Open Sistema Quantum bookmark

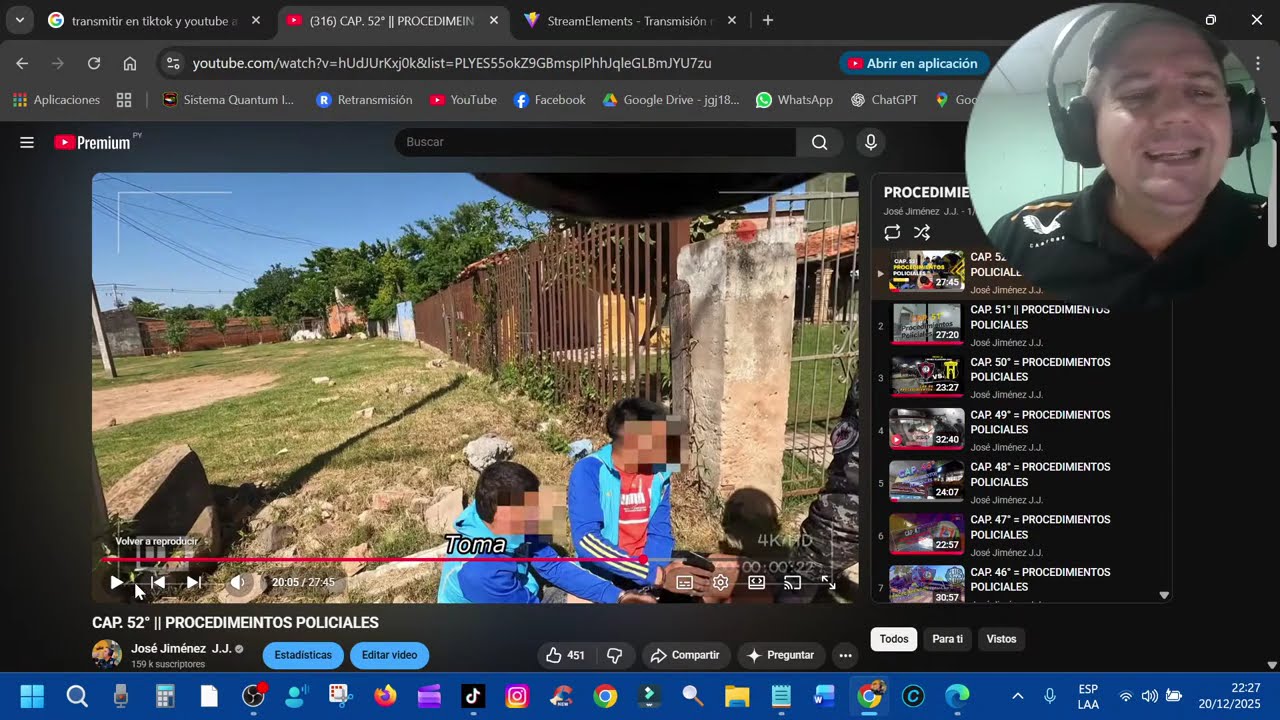tap(228, 100)
